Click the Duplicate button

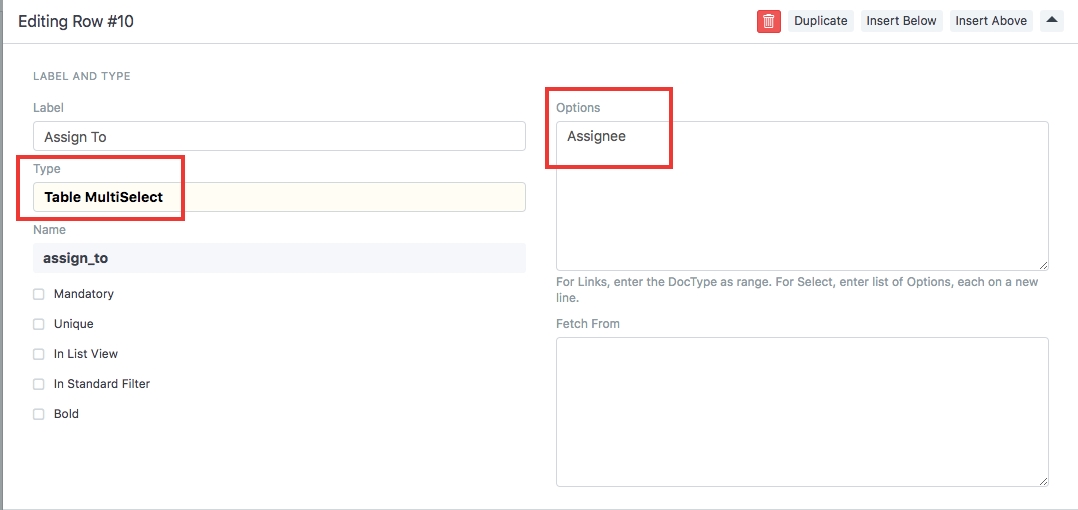pos(820,21)
